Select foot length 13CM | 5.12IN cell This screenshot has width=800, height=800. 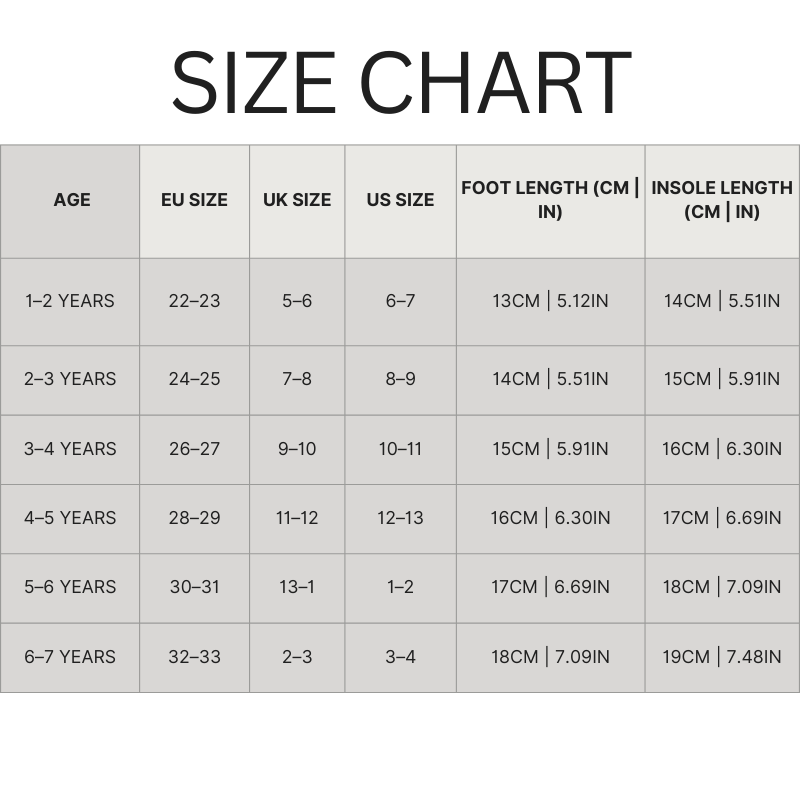click(x=550, y=301)
